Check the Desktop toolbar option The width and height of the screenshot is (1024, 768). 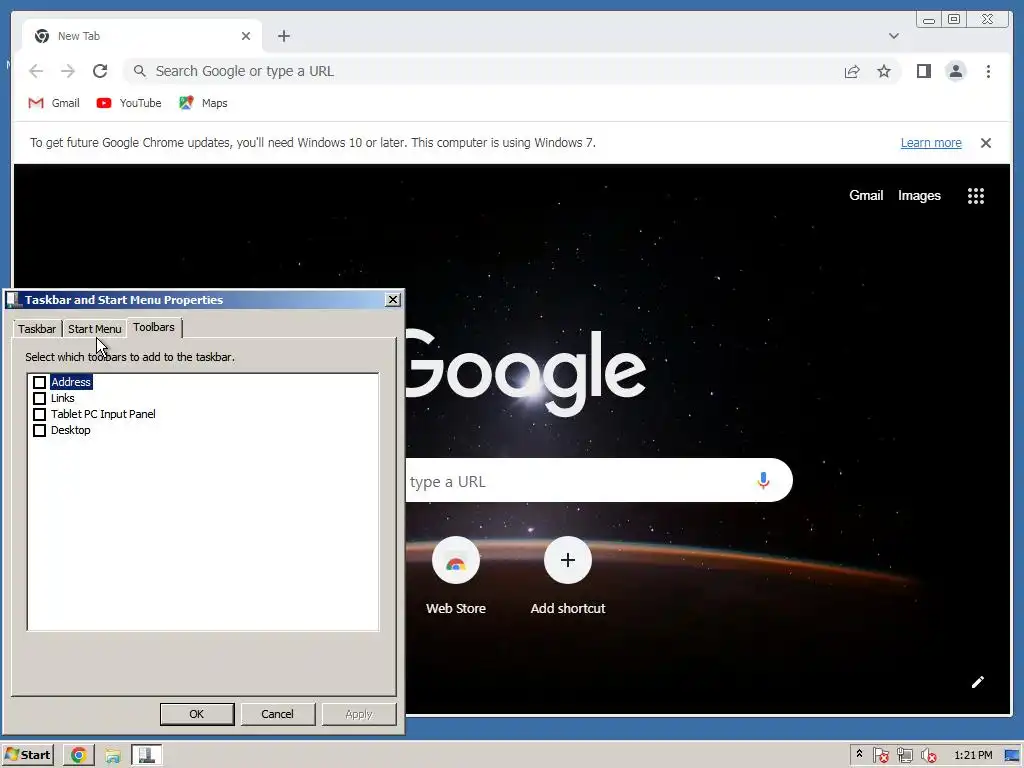(x=39, y=430)
